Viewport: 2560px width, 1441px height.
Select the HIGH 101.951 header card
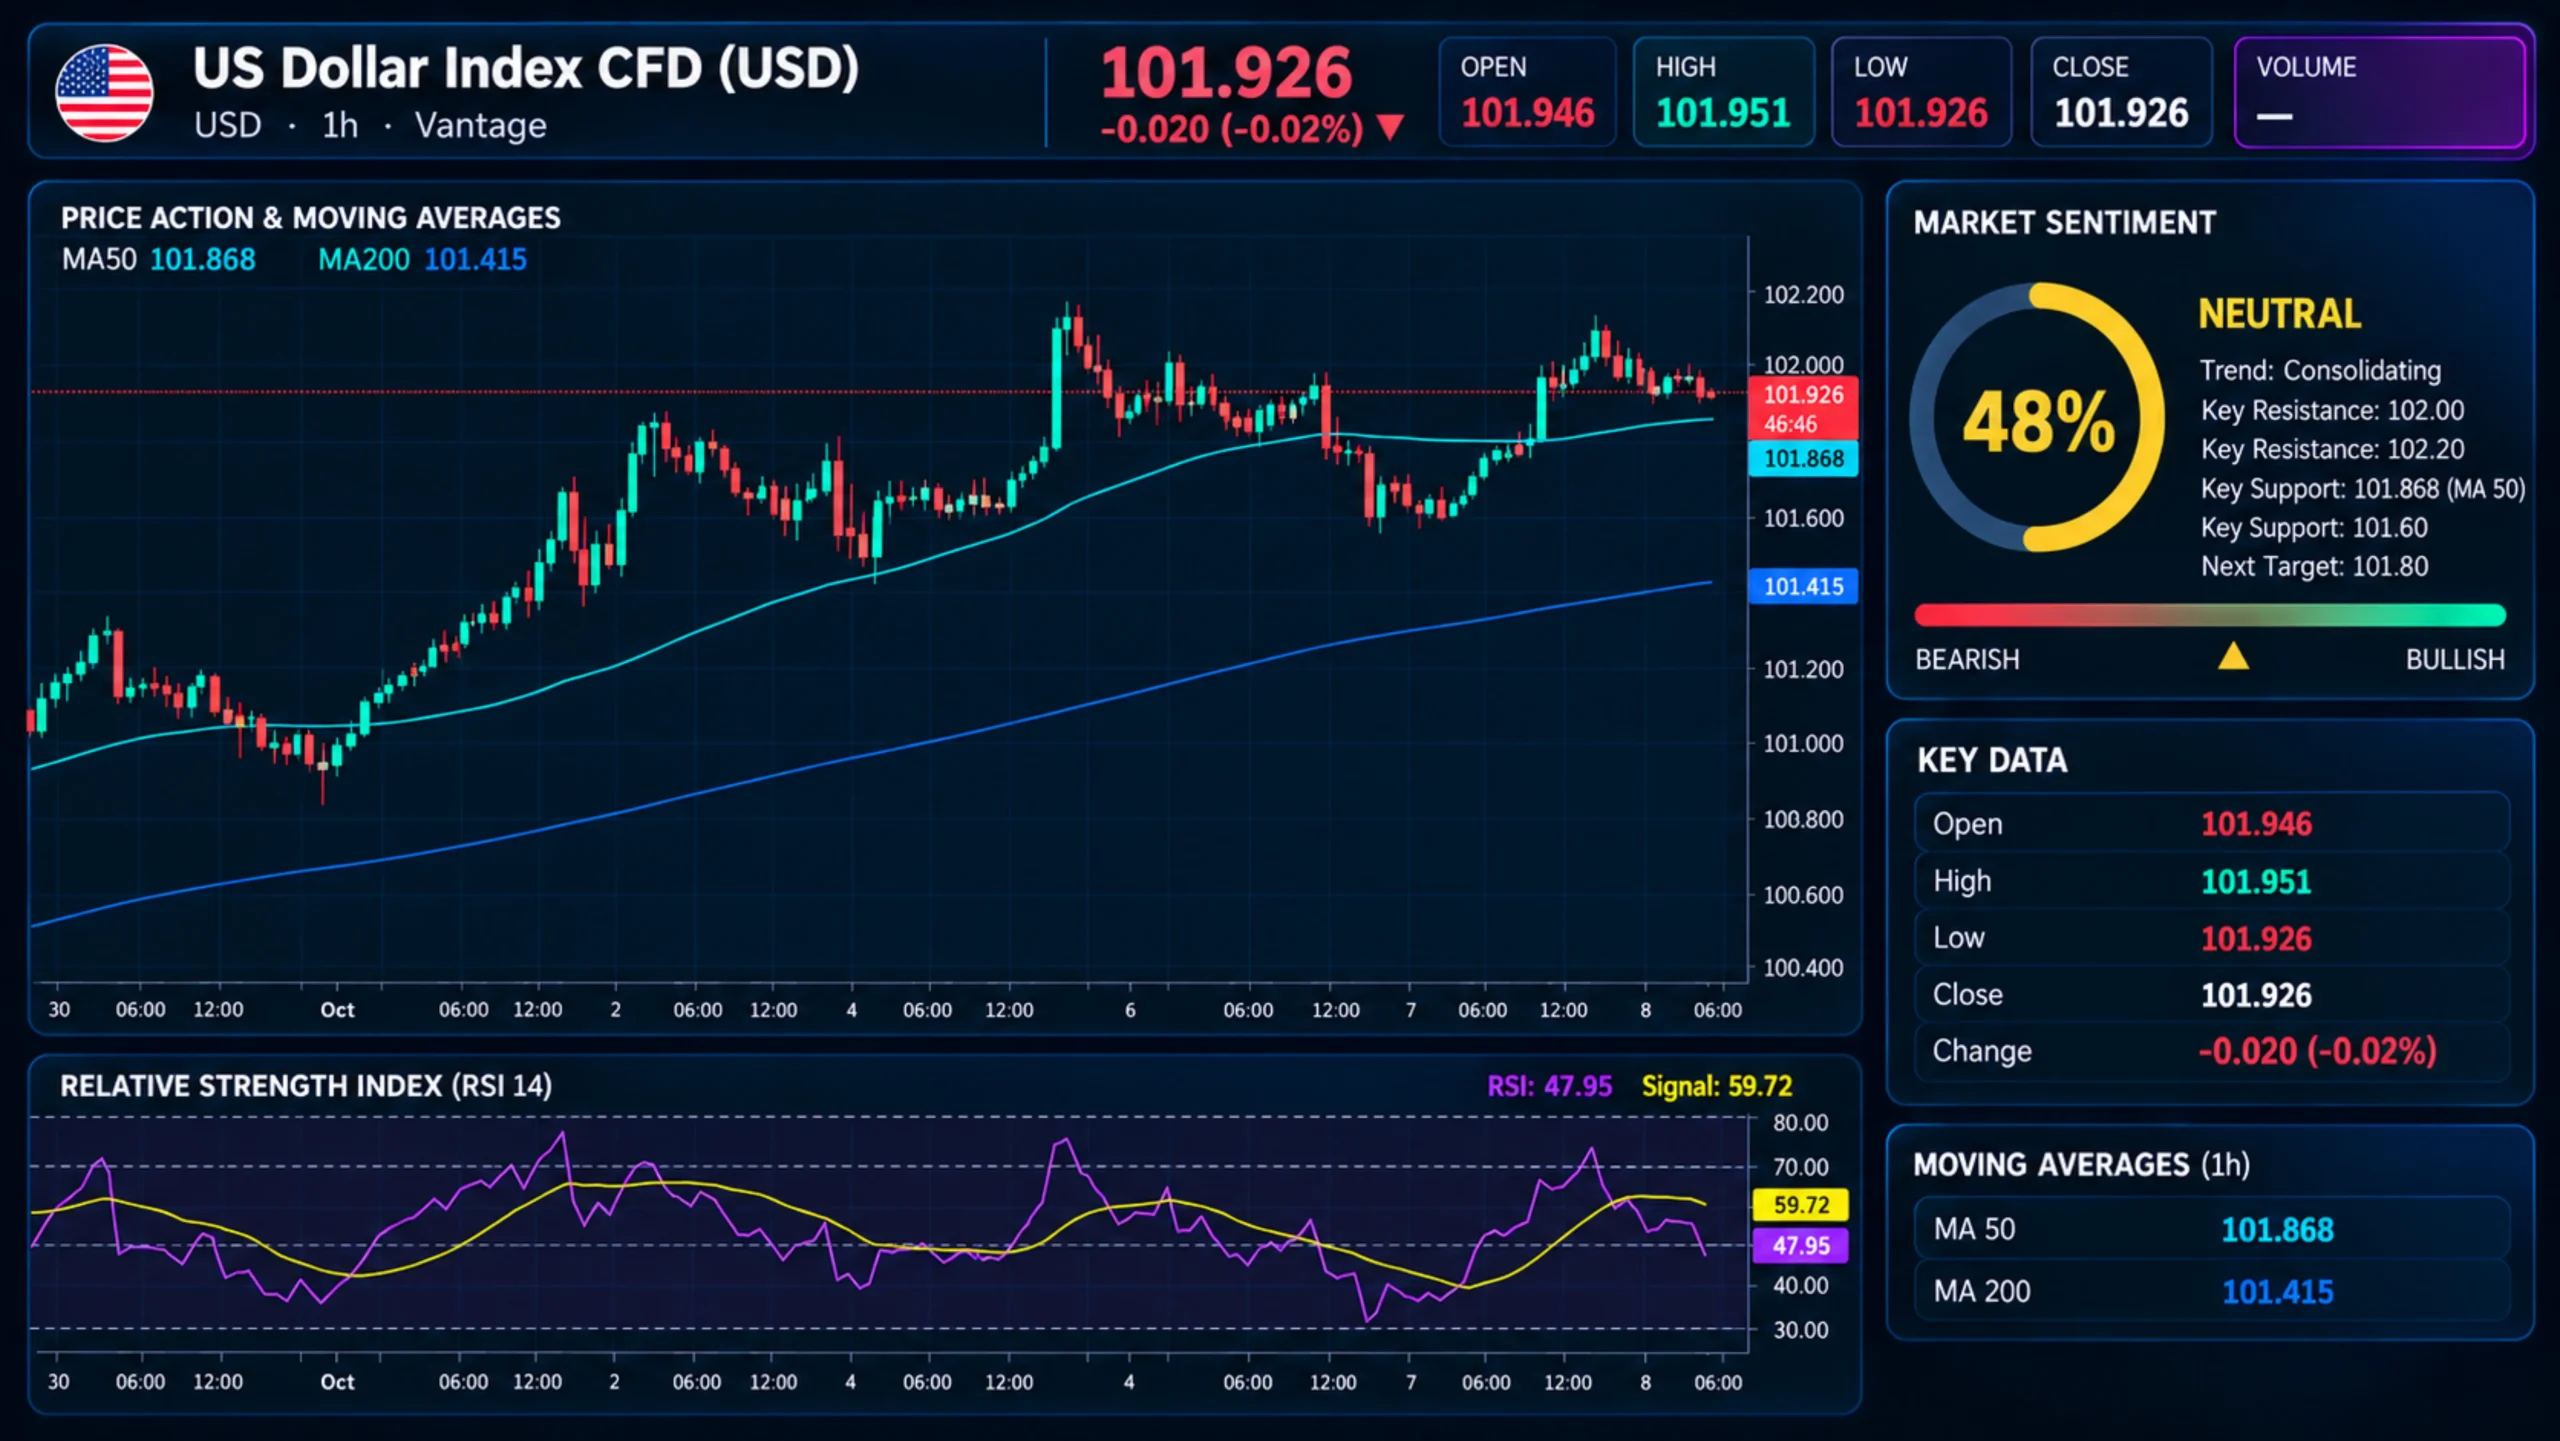point(1723,92)
